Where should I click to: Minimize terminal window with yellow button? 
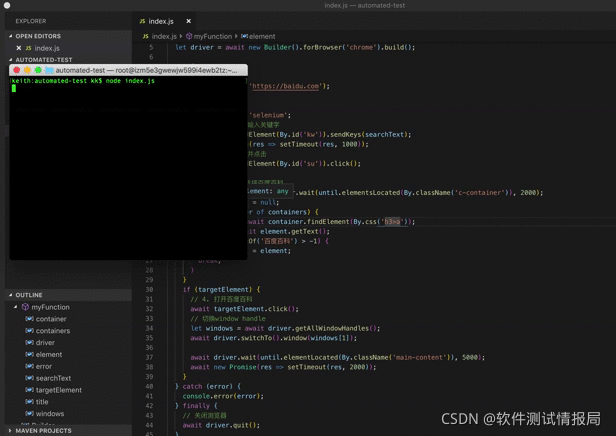click(27, 70)
